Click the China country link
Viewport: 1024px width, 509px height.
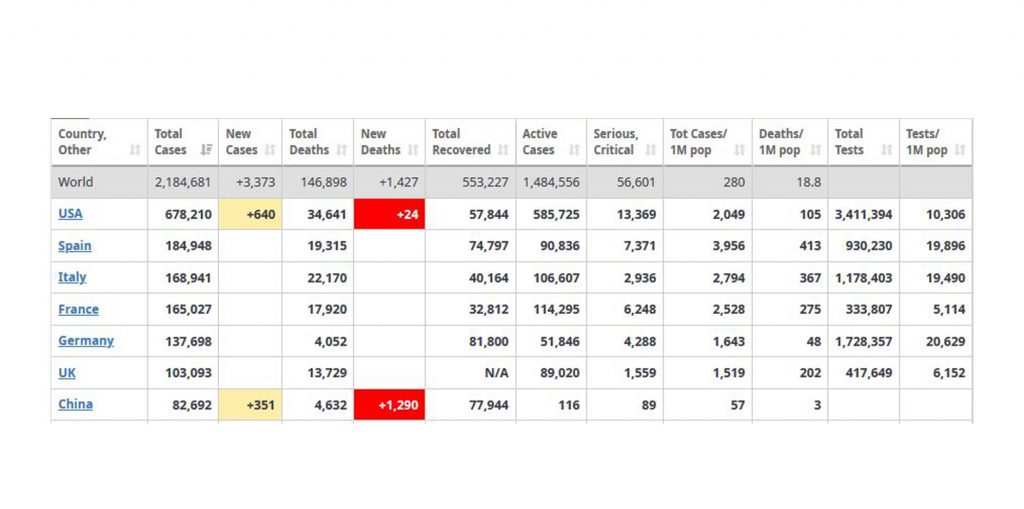[75, 405]
